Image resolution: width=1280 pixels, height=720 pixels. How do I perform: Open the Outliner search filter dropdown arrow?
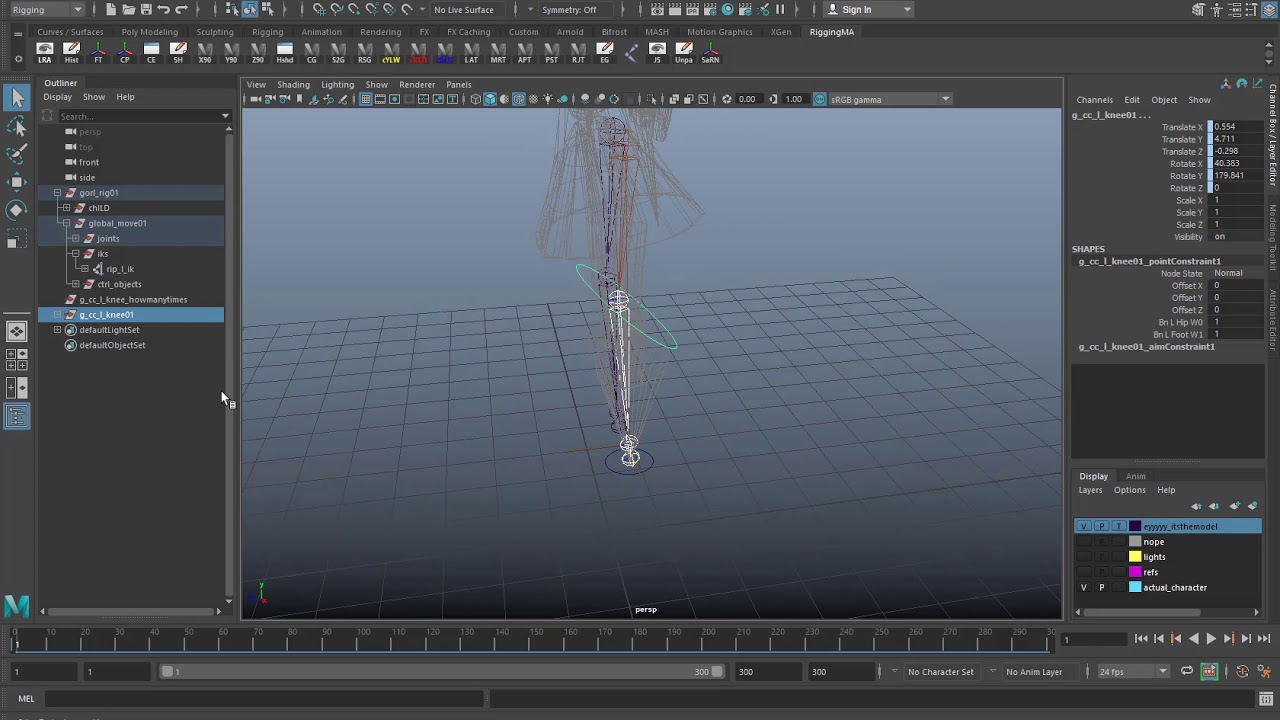(x=225, y=116)
